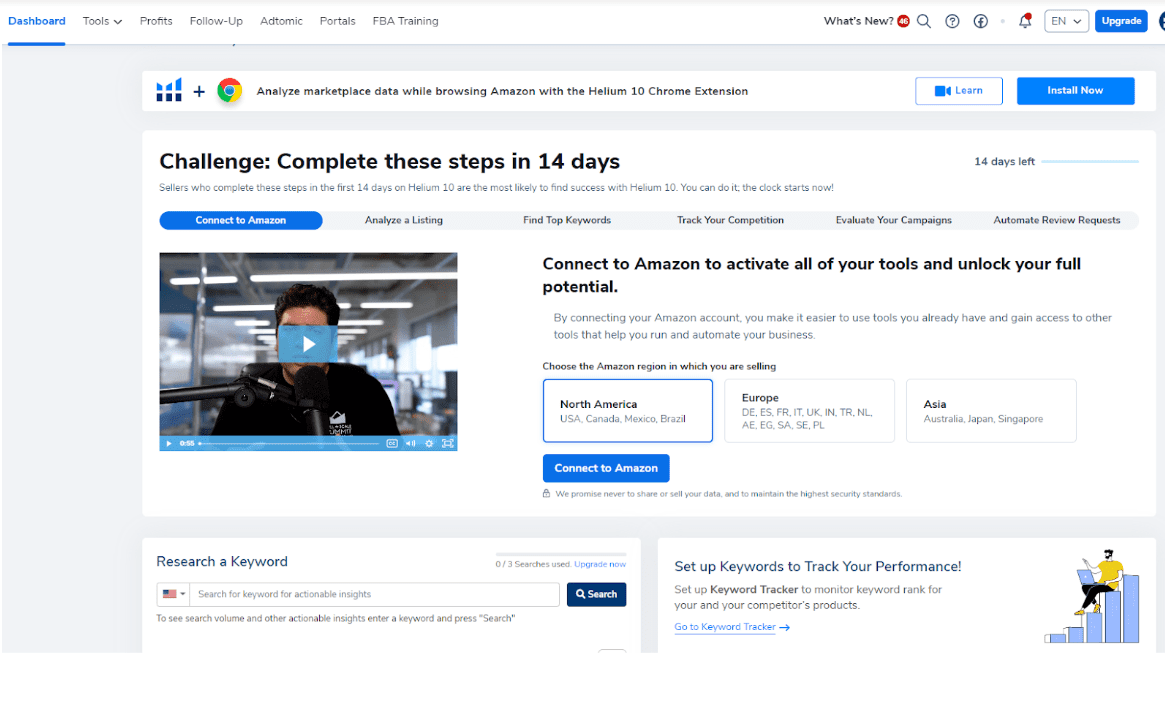Select the Europe selling region
This screenshot has width=1165, height=713.
[x=809, y=410]
